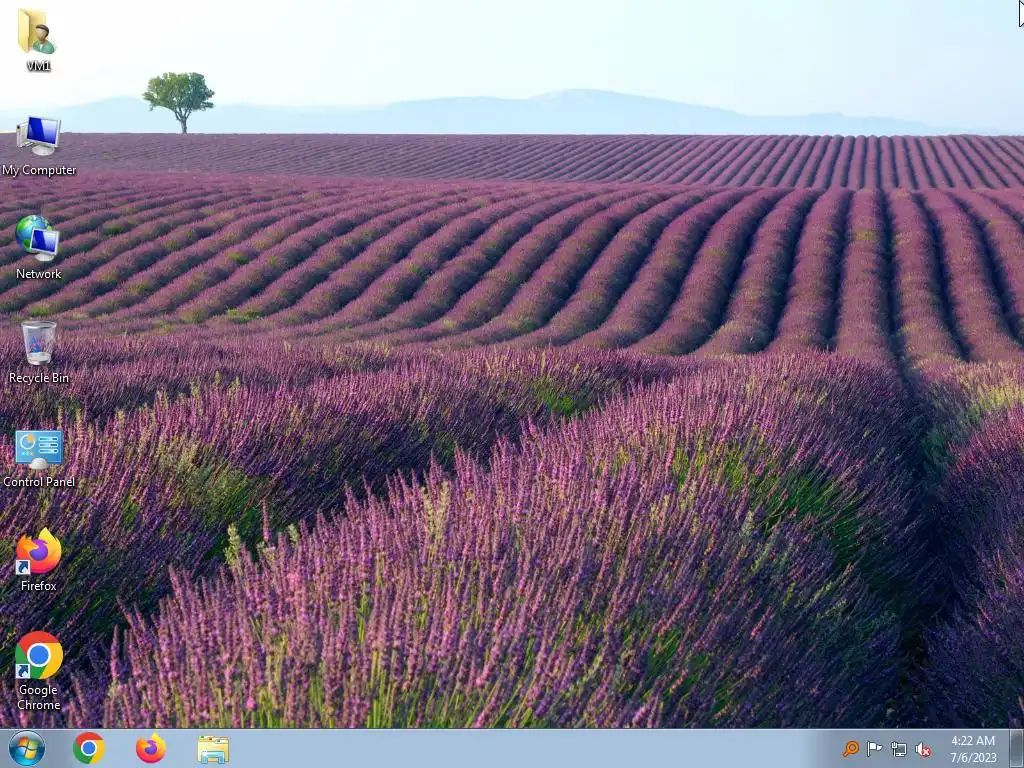The width and height of the screenshot is (1024, 768).
Task: Open Windows Explorer from the taskbar
Action: tap(213, 749)
